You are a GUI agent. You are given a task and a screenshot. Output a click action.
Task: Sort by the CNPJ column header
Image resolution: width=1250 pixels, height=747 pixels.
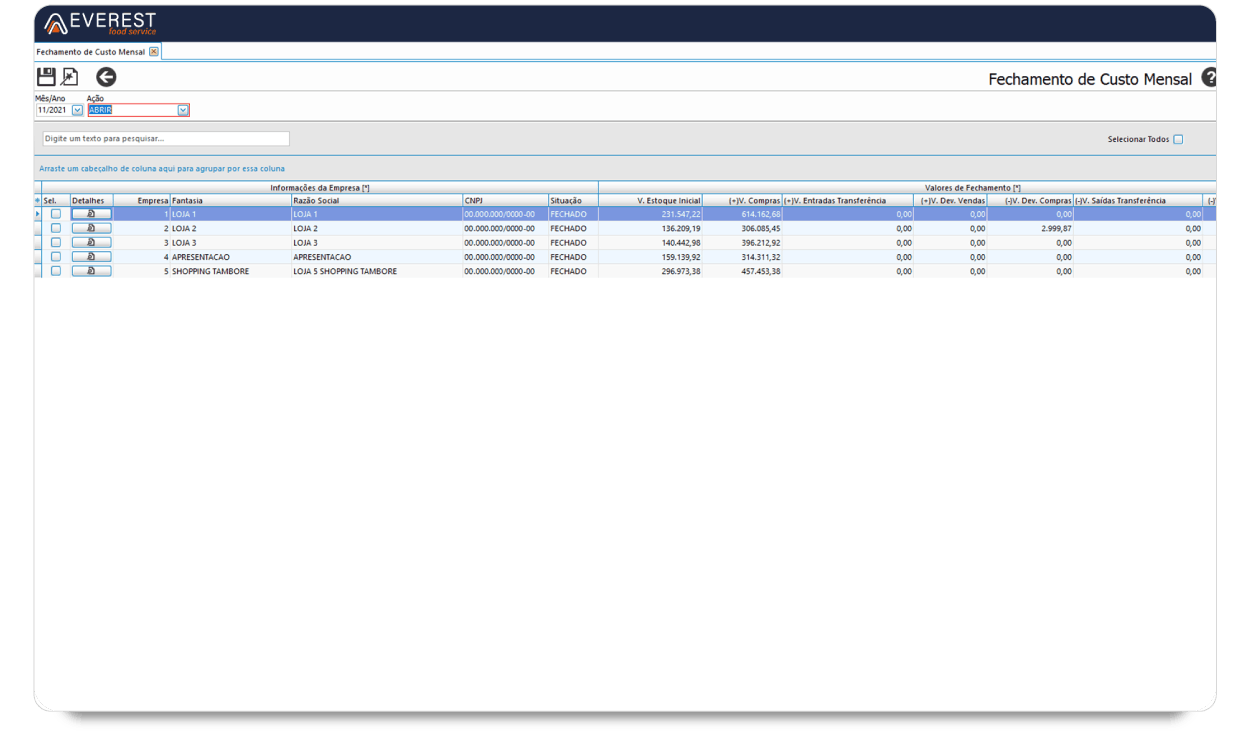coord(504,201)
